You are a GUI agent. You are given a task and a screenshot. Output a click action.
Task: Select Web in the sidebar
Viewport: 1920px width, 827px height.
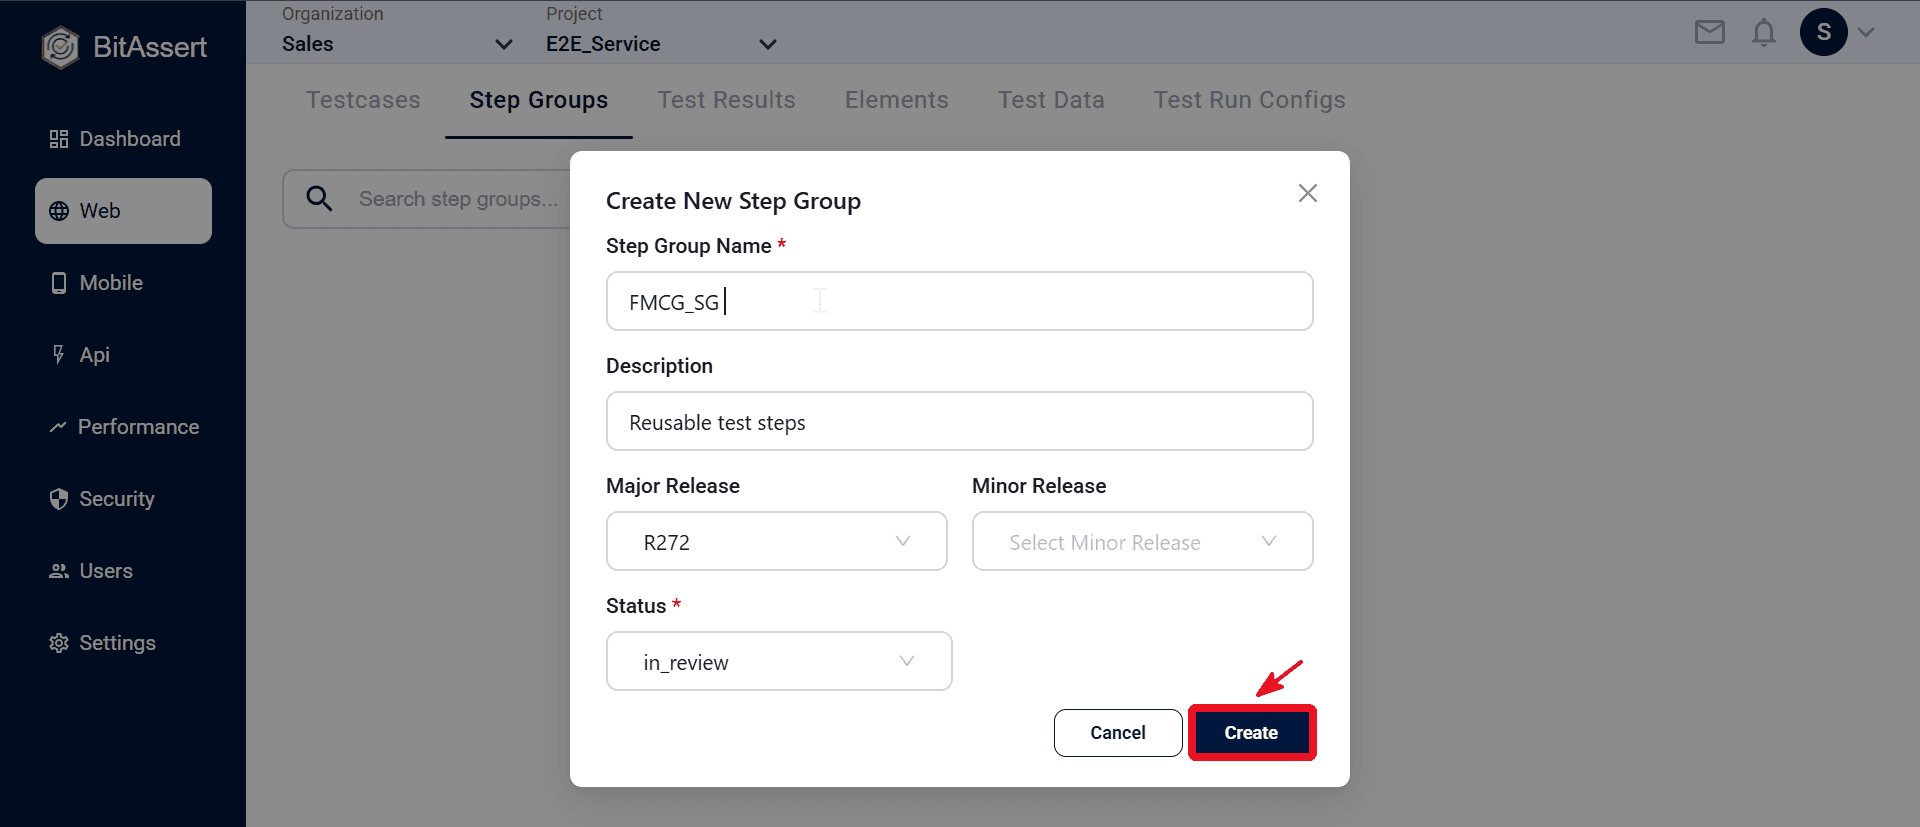(123, 211)
